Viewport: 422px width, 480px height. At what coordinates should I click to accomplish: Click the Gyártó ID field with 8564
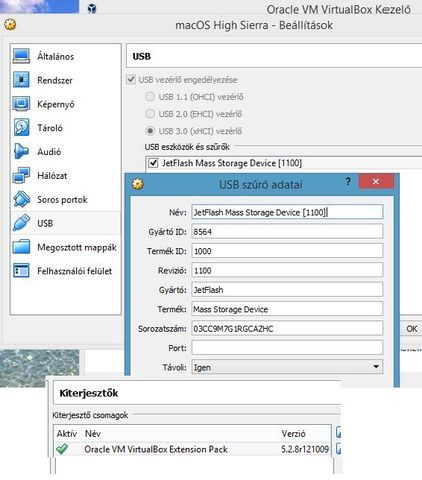pyautogui.click(x=287, y=231)
